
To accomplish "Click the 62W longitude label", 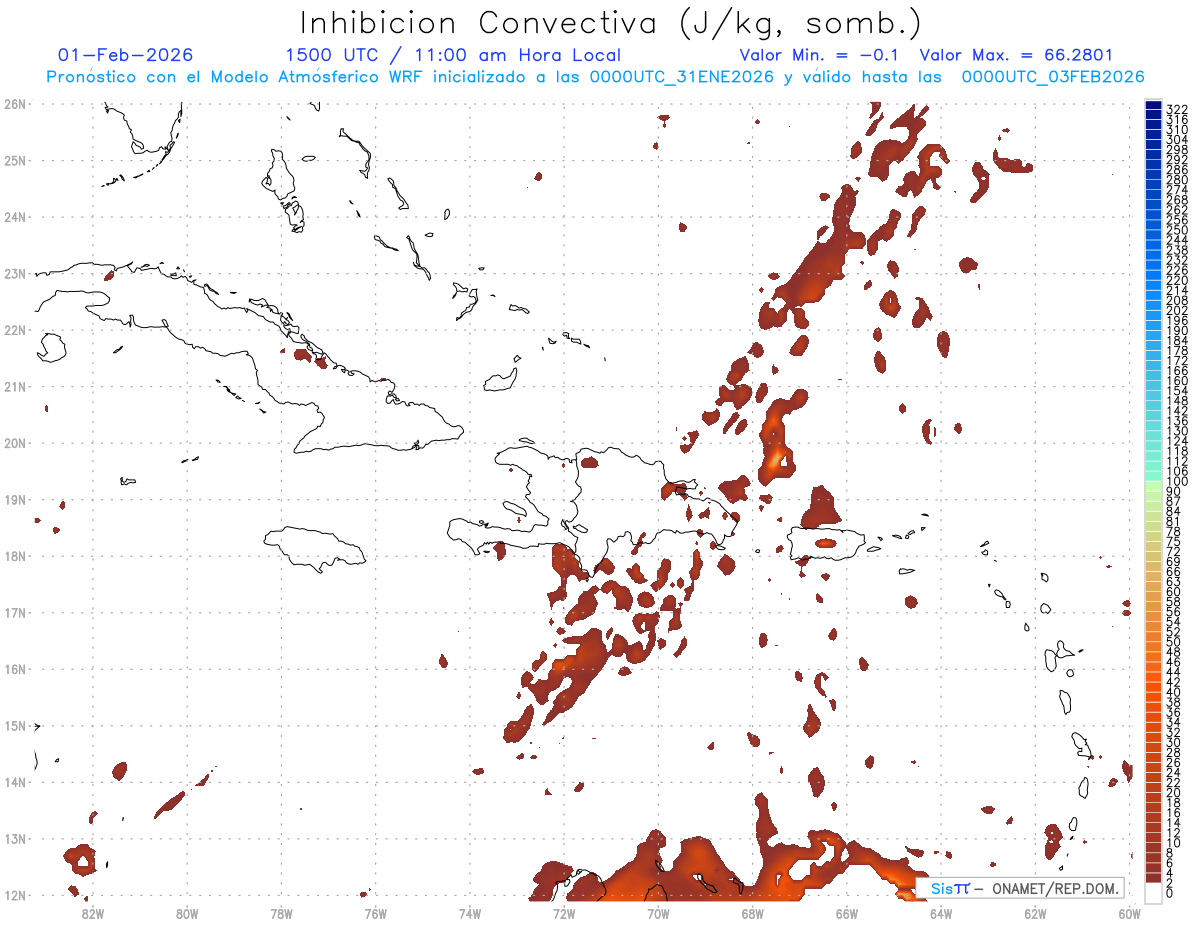I will click(x=1035, y=913).
